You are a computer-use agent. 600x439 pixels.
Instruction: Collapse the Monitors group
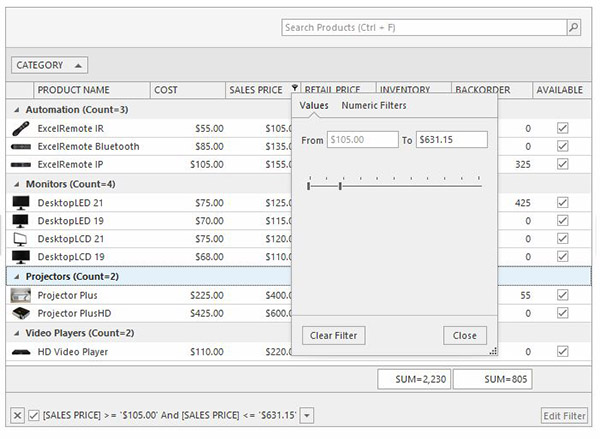point(16,185)
